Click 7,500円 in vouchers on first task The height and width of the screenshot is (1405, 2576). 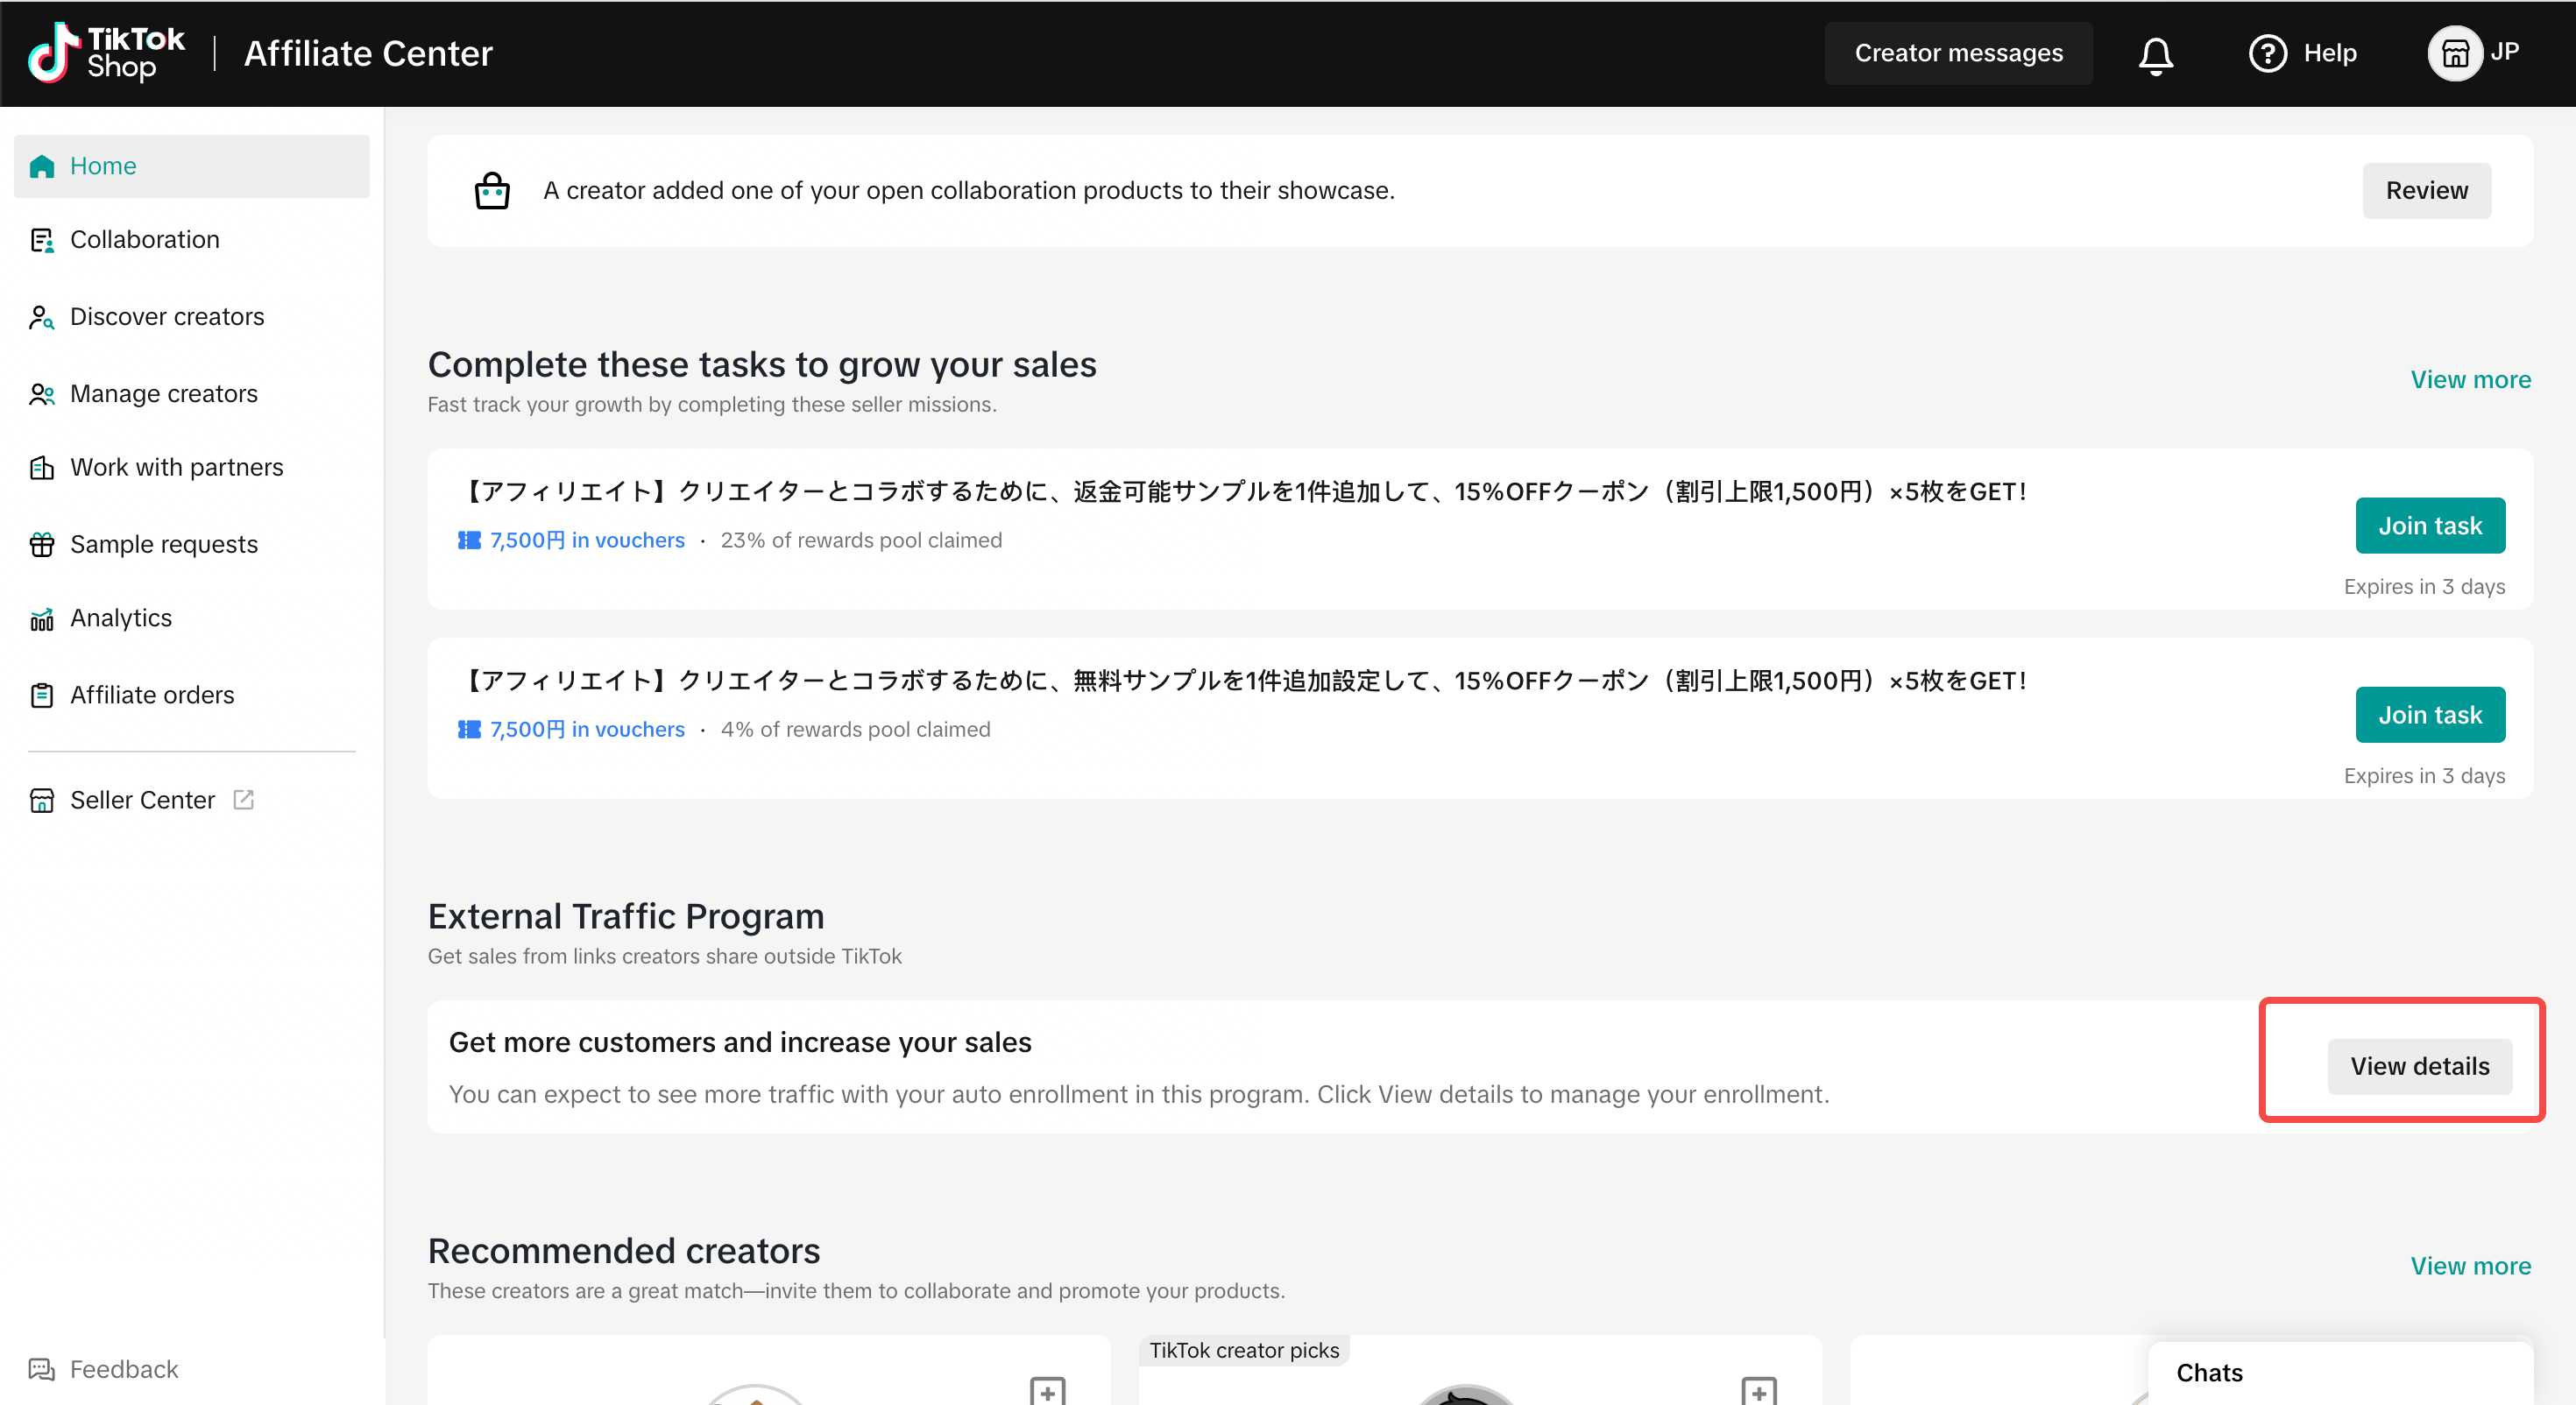point(587,540)
